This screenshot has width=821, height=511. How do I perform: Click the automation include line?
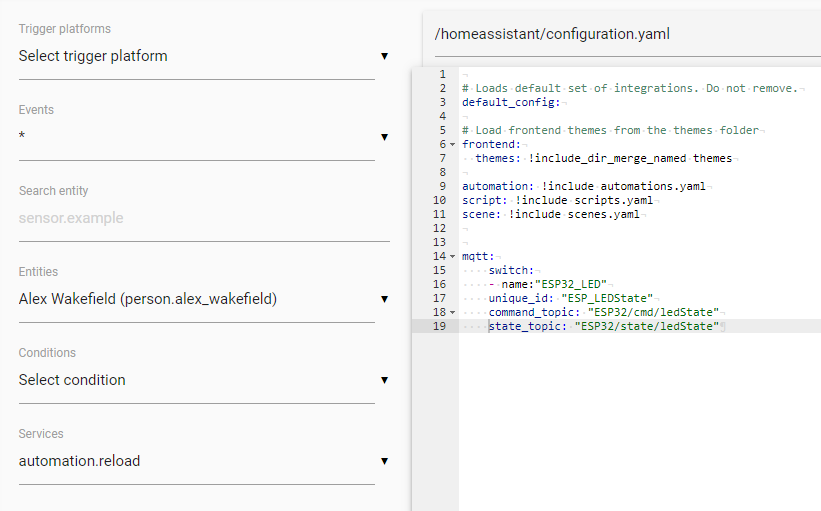584,186
